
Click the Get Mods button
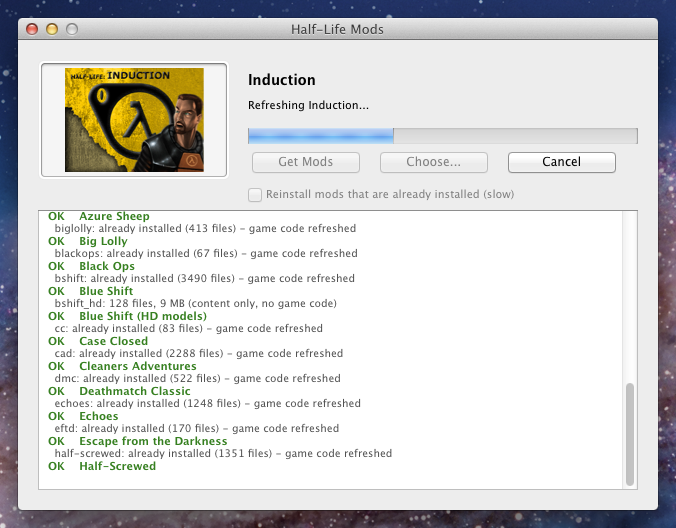point(306,162)
